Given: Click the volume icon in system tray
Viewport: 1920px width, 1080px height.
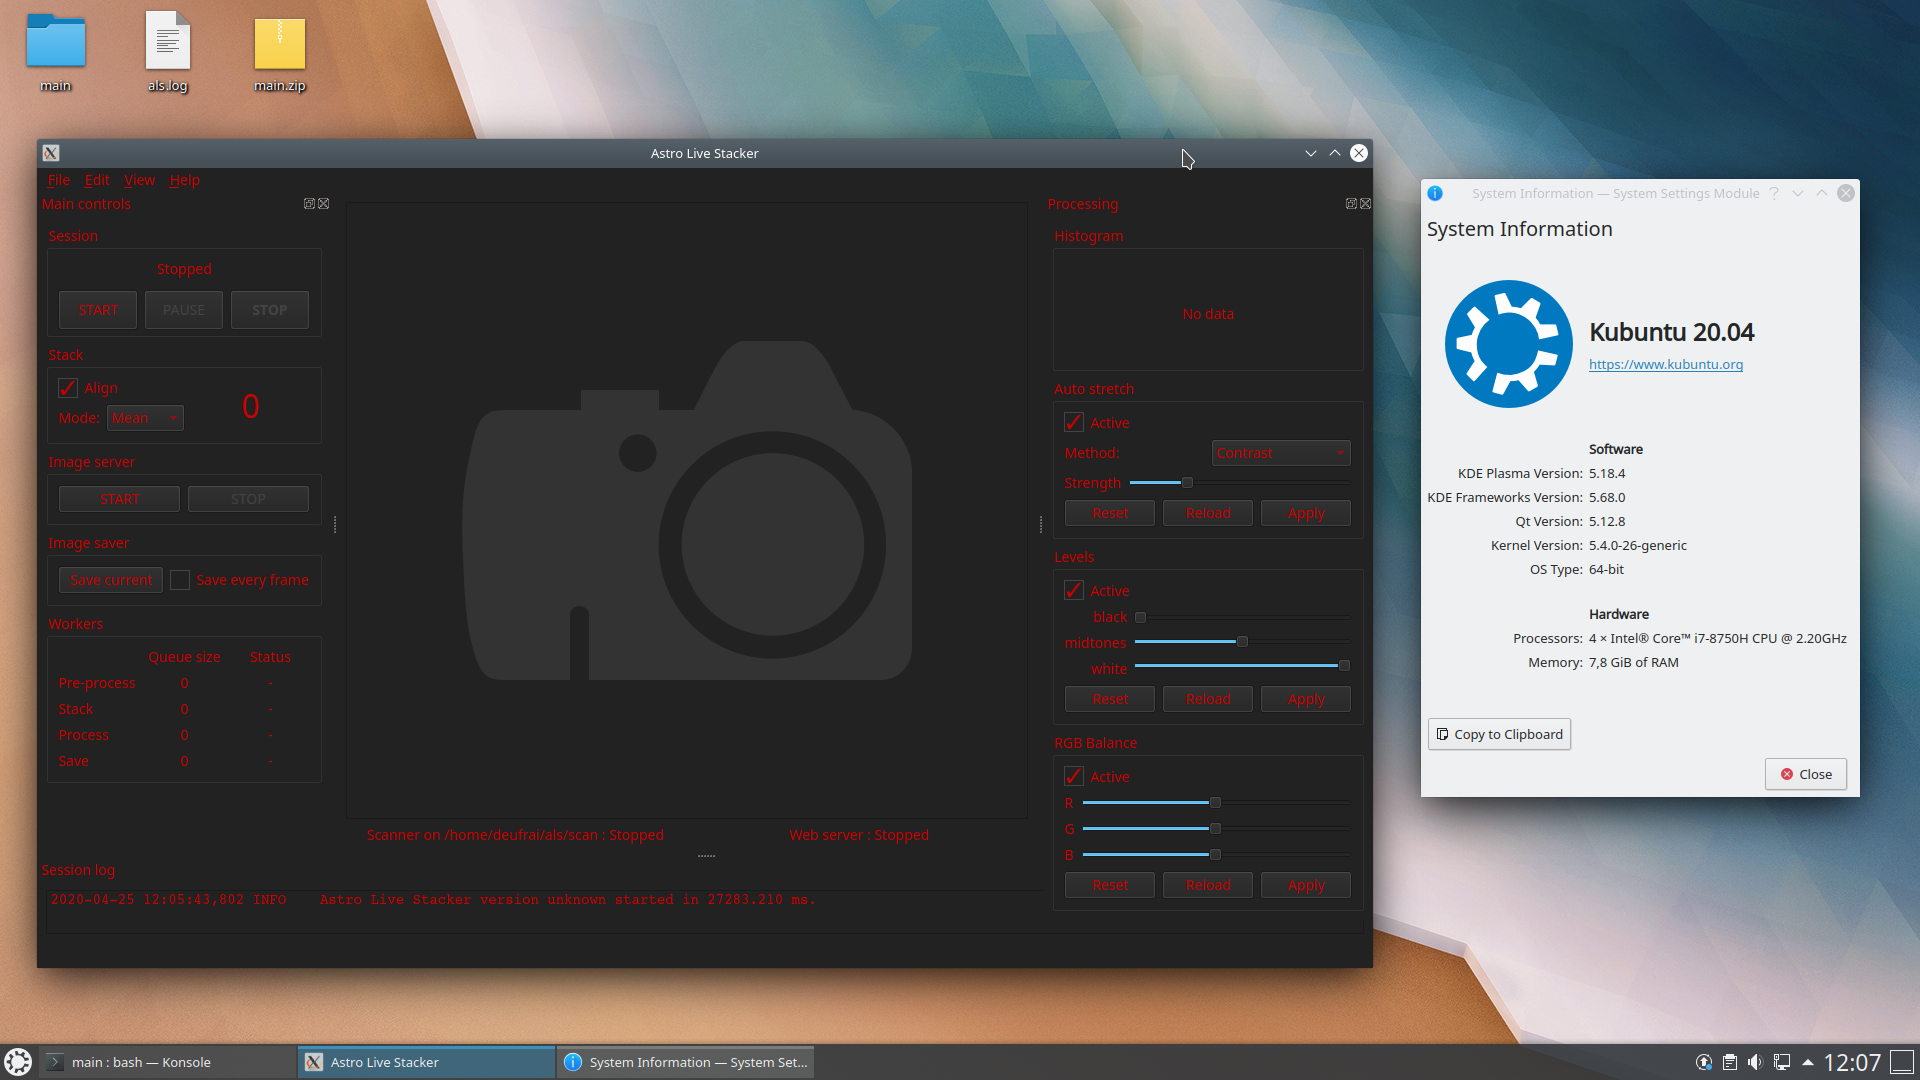Looking at the screenshot, I should point(1755,1062).
